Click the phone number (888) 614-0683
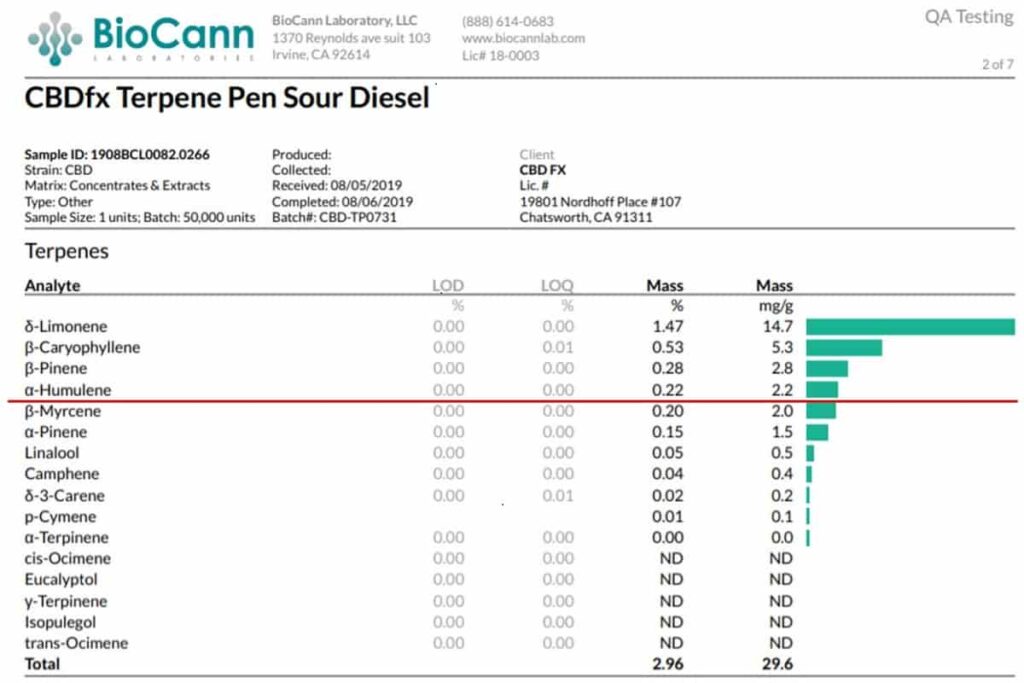The height and width of the screenshot is (683, 1024). tap(507, 22)
